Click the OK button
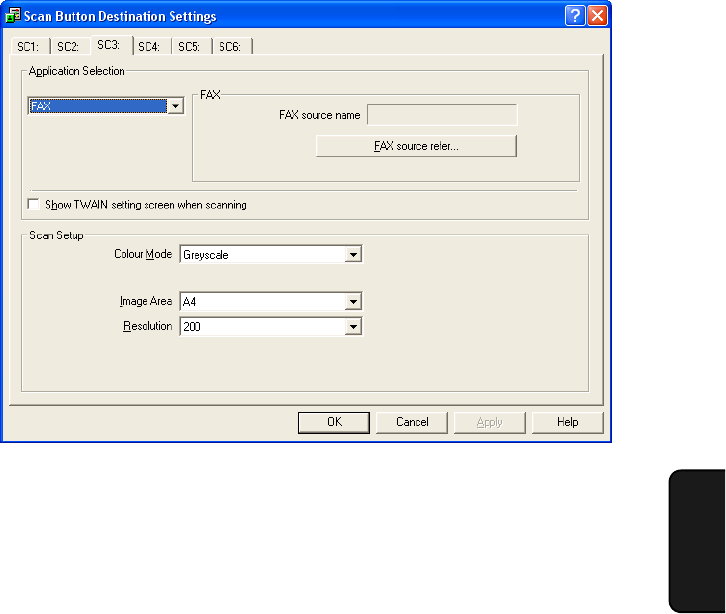The height and width of the screenshot is (614, 726). [x=334, y=422]
